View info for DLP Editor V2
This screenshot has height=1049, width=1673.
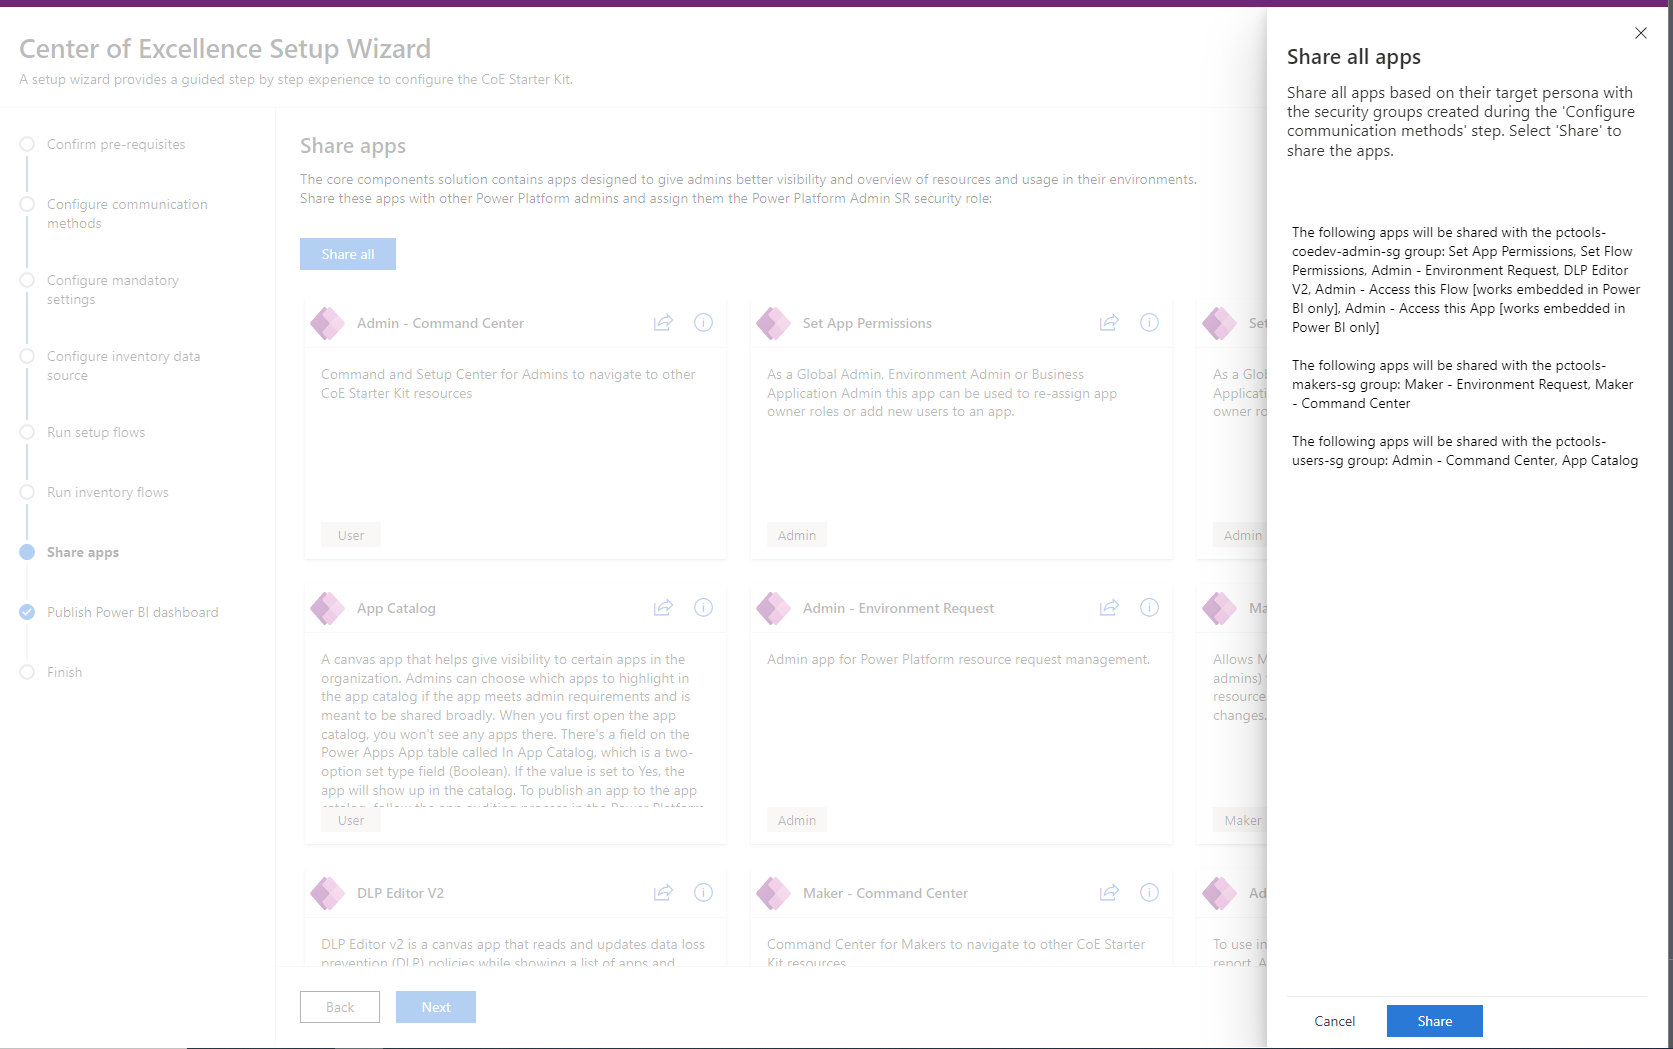[x=703, y=892]
